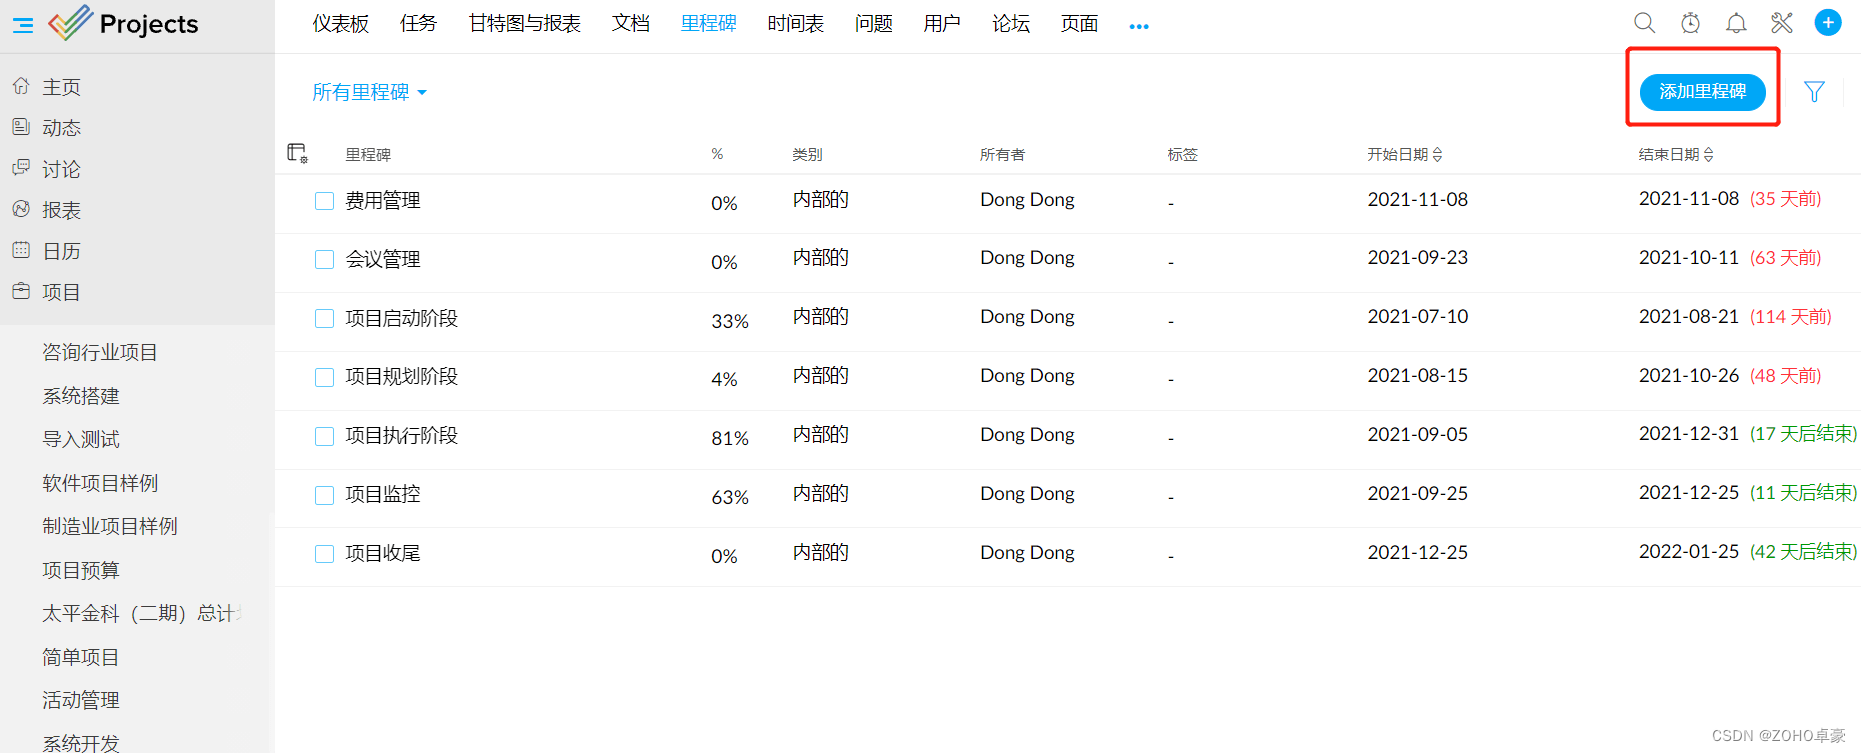Click 标签 column header
The width and height of the screenshot is (1861, 753).
[x=1182, y=155]
